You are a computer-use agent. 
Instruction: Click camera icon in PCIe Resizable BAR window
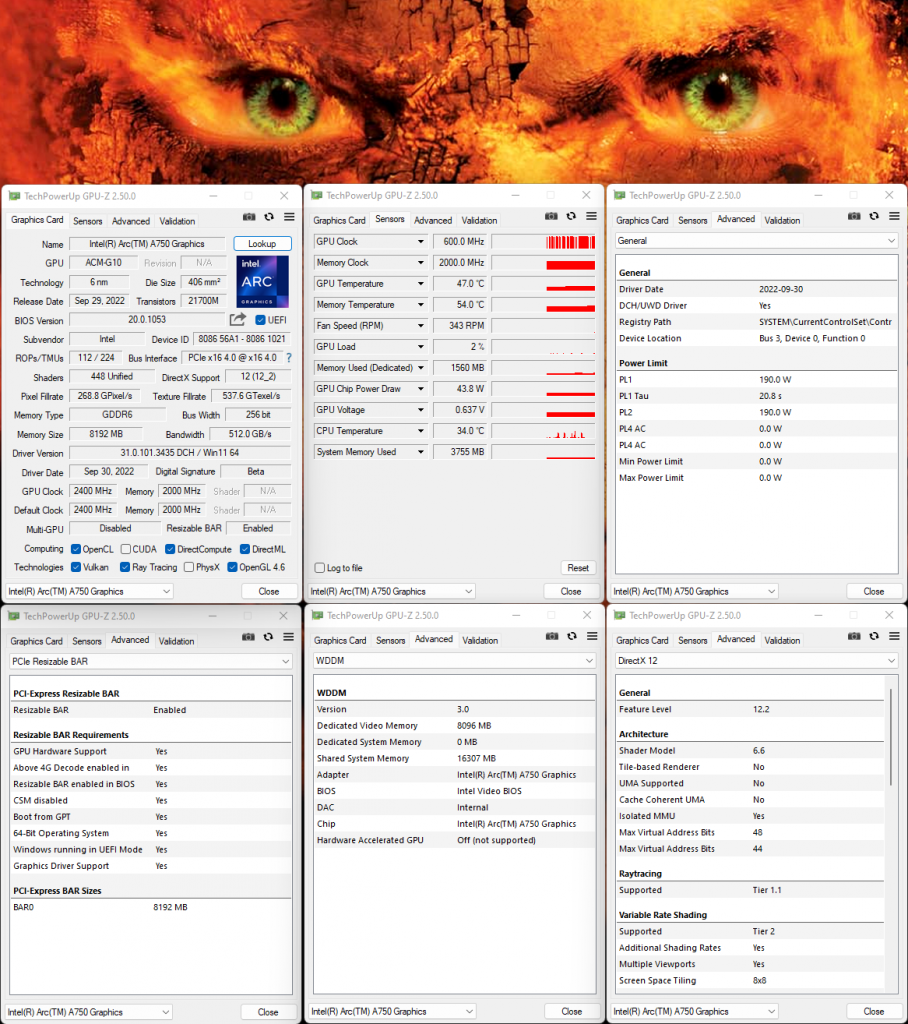click(248, 637)
